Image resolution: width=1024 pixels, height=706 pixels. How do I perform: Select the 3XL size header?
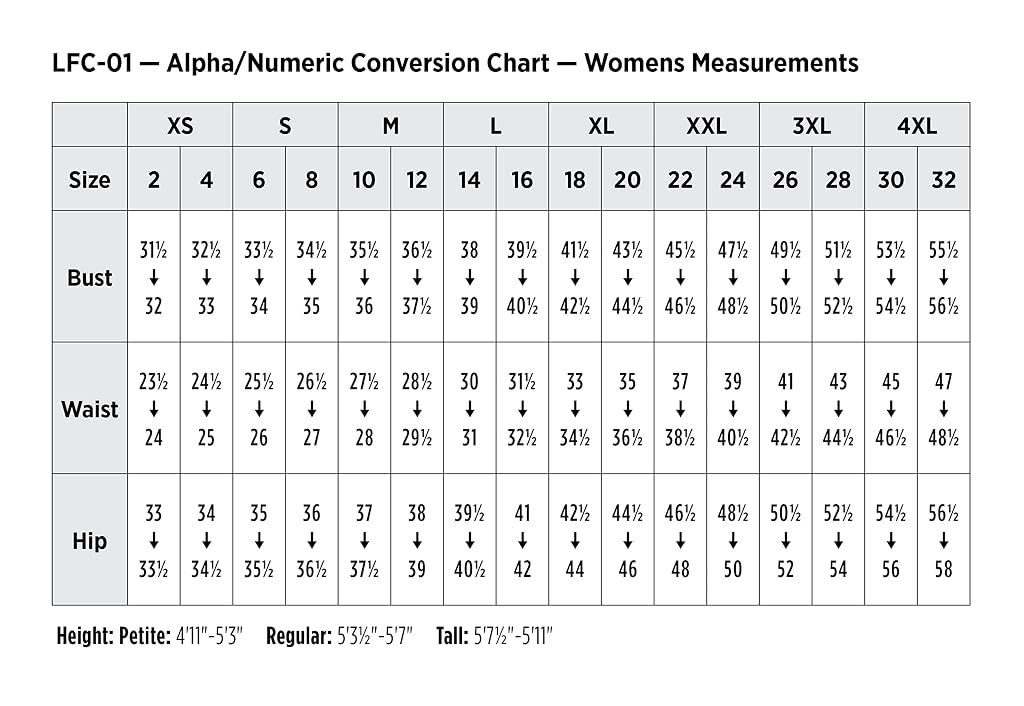pos(812,125)
